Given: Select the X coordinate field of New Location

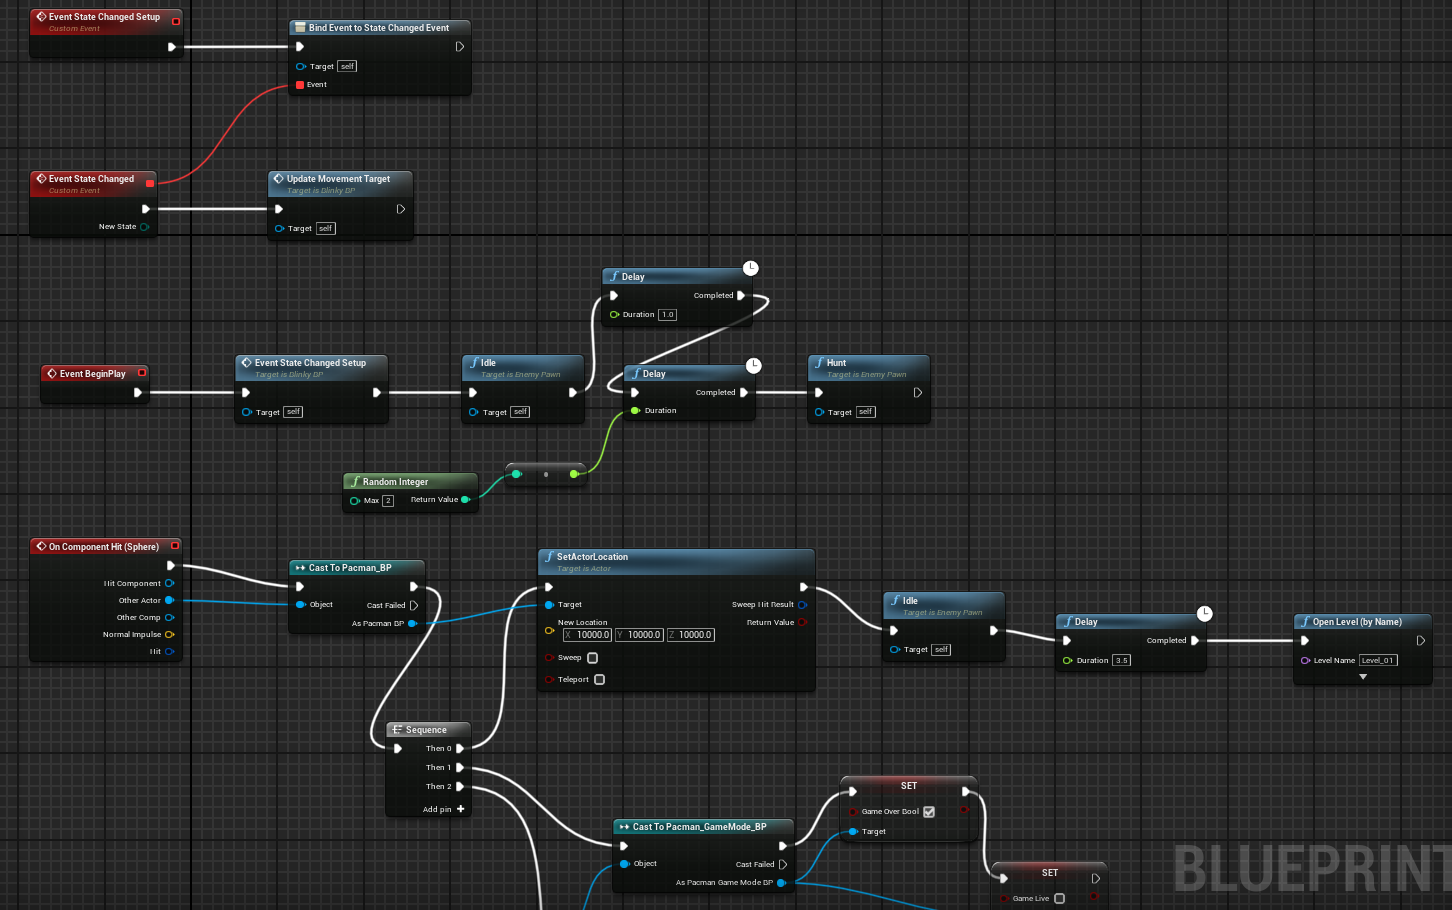Looking at the screenshot, I should [x=587, y=634].
